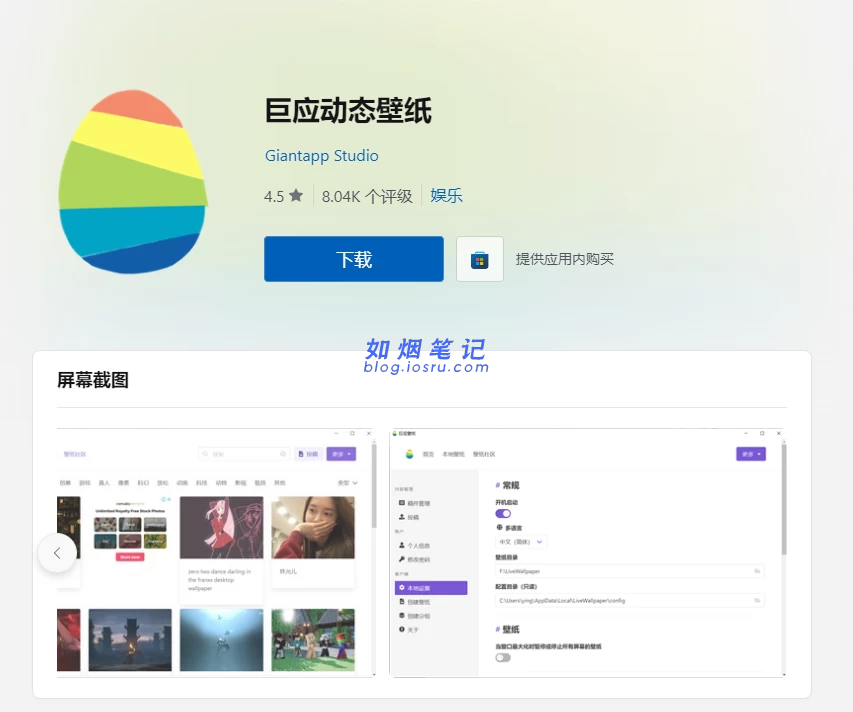Open the 中文 (简体) language dropdown
This screenshot has width=853, height=712.
pos(521,542)
